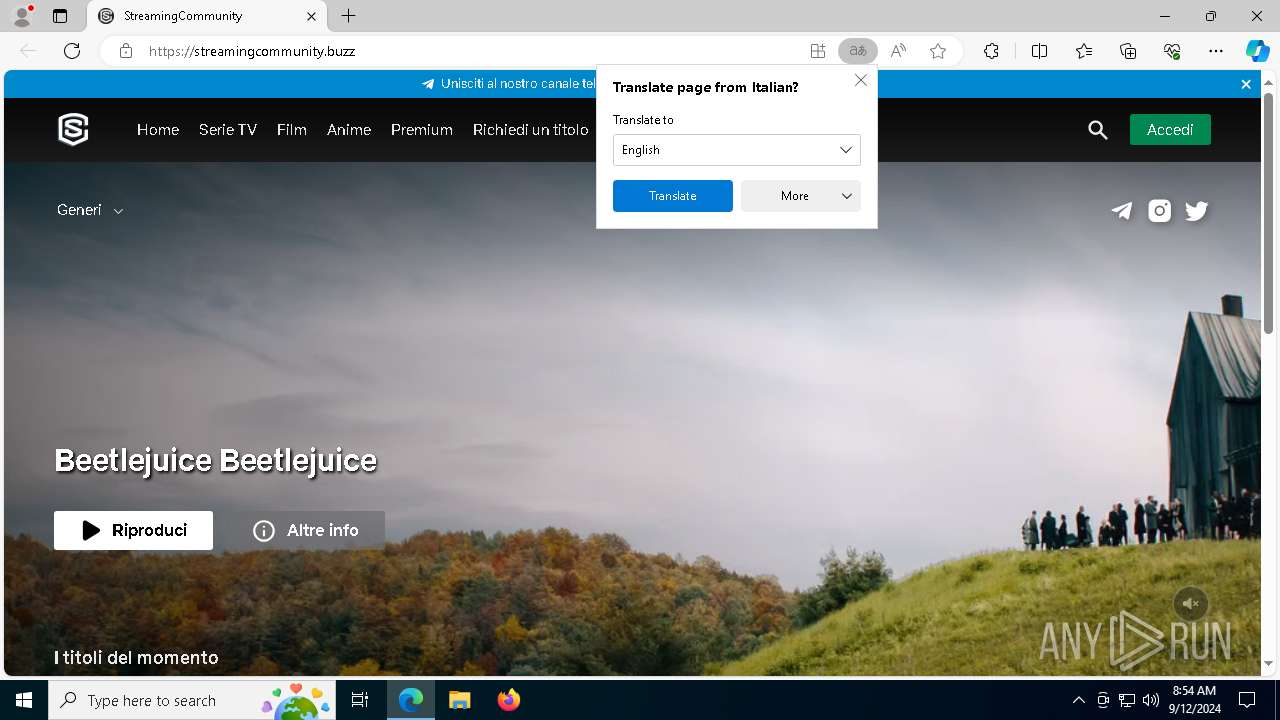The image size is (1280, 720).
Task: Open the Instagram social icon
Action: click(1159, 210)
